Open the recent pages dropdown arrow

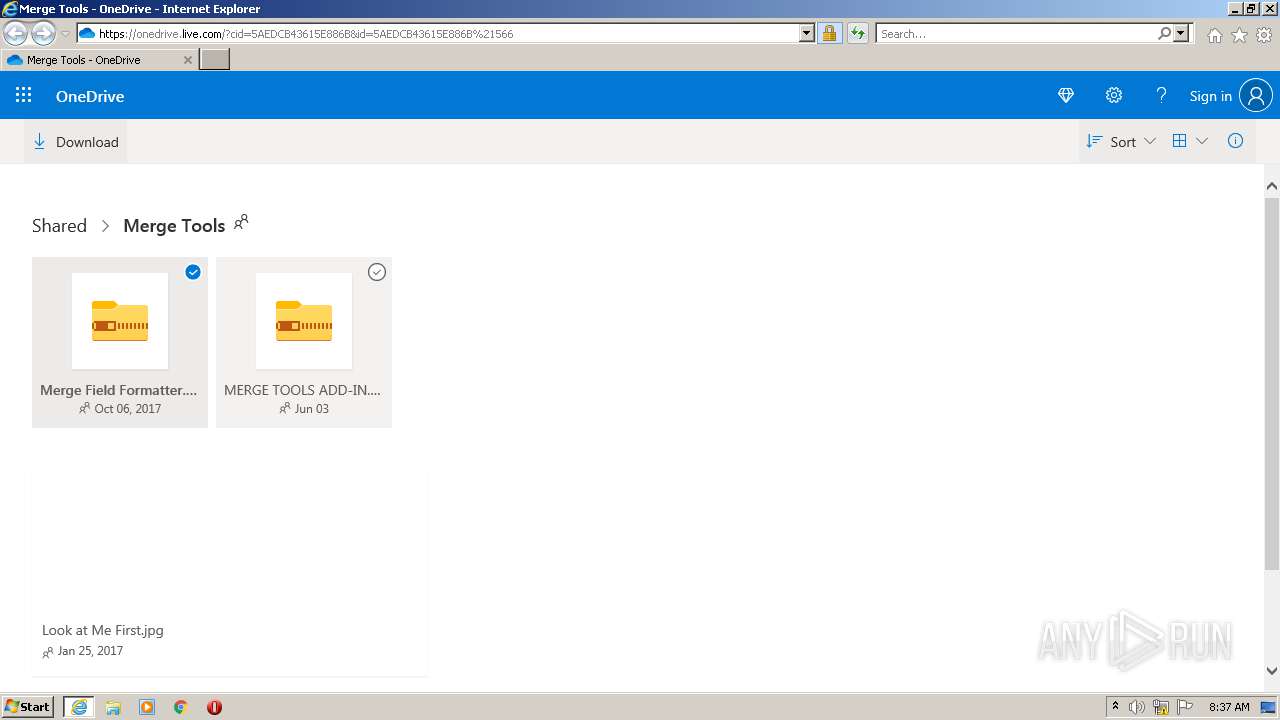[x=65, y=34]
